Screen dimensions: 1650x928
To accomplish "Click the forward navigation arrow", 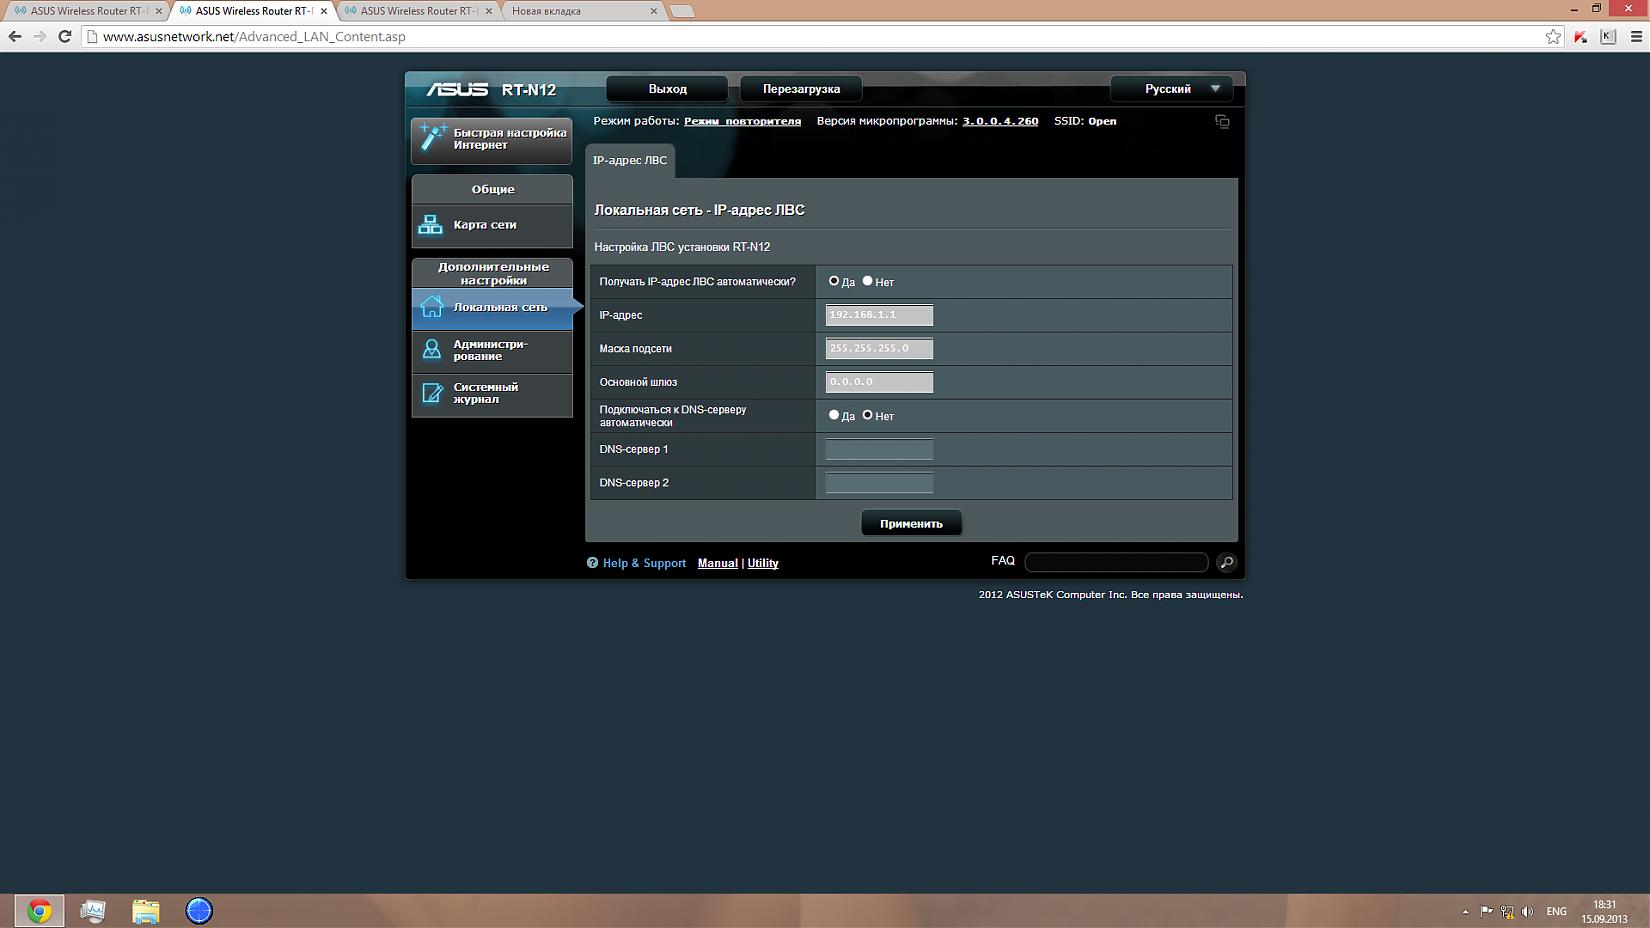I will (x=40, y=37).
